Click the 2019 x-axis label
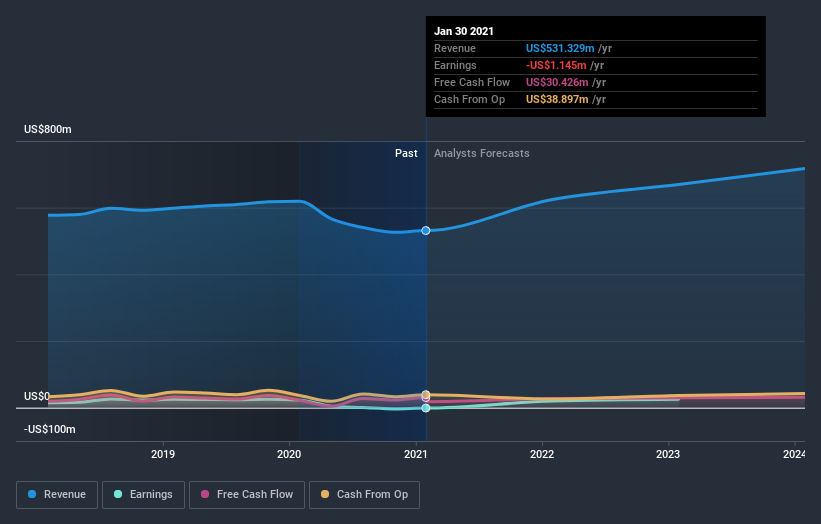The image size is (821, 524). [x=163, y=454]
